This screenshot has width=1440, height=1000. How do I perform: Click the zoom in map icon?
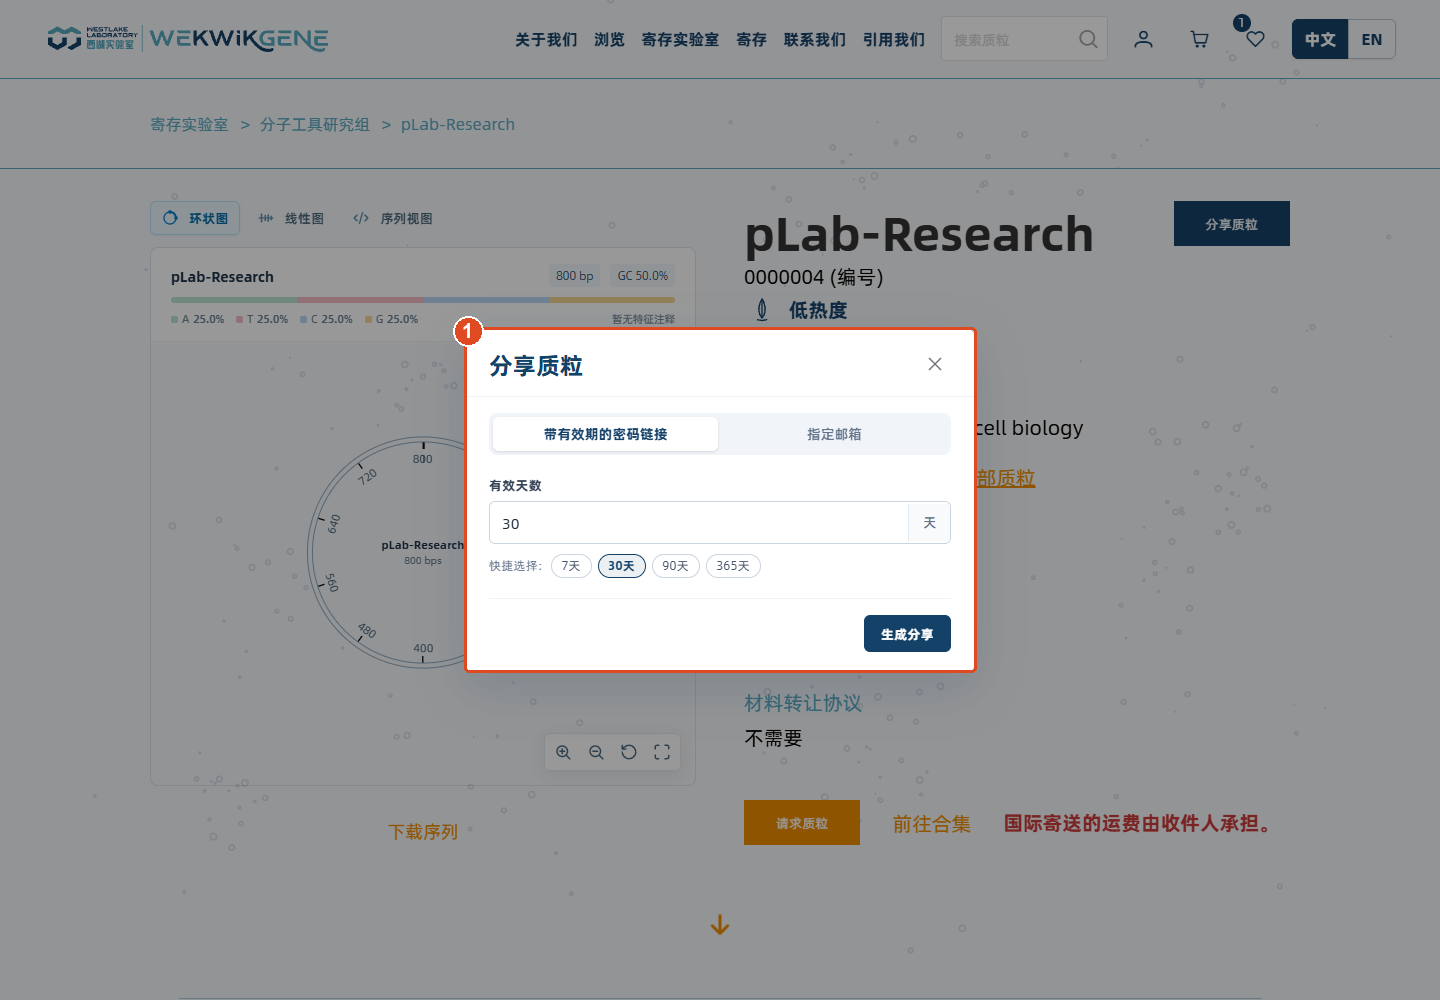pos(563,752)
